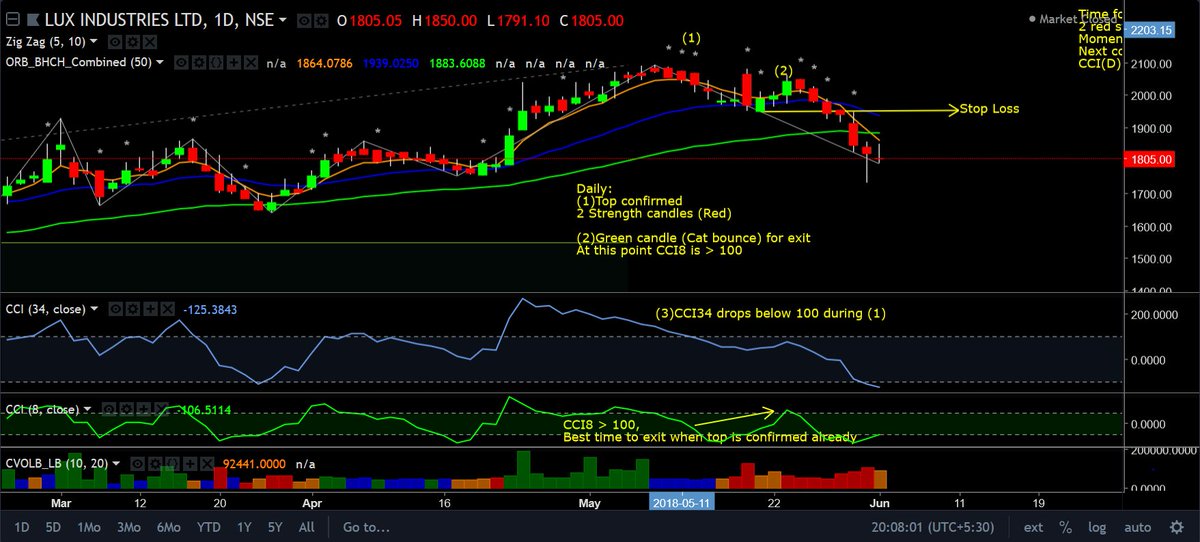Click the CCI 8 value -106.5114
This screenshot has height=542, width=1200.
[204, 410]
